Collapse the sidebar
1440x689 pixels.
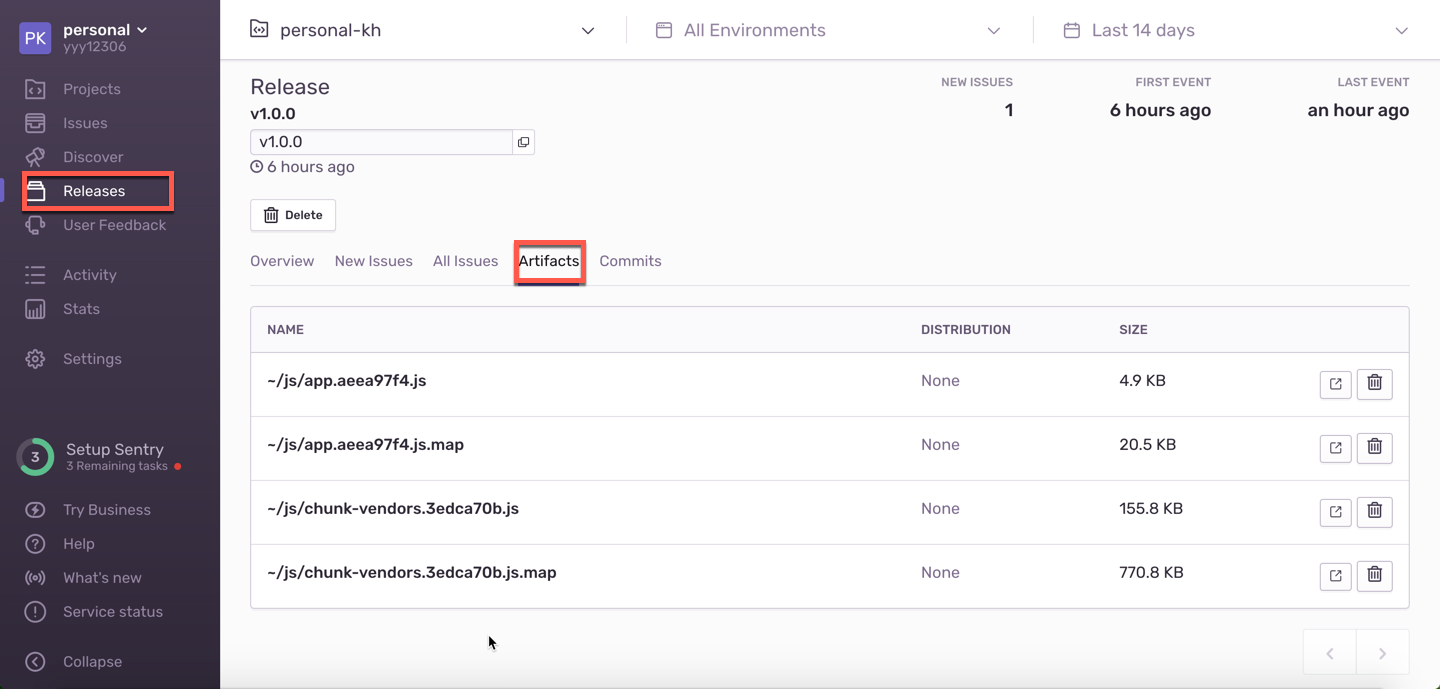click(91, 662)
